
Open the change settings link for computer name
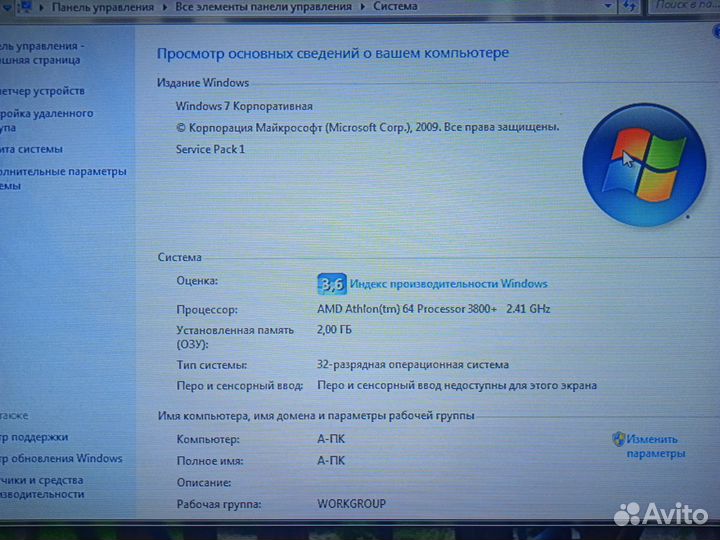tap(656, 446)
